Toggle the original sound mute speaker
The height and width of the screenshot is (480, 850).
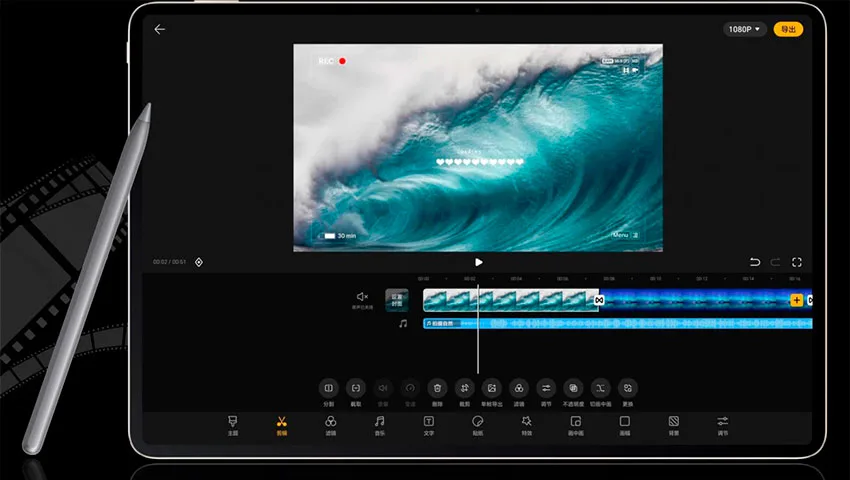[362, 297]
